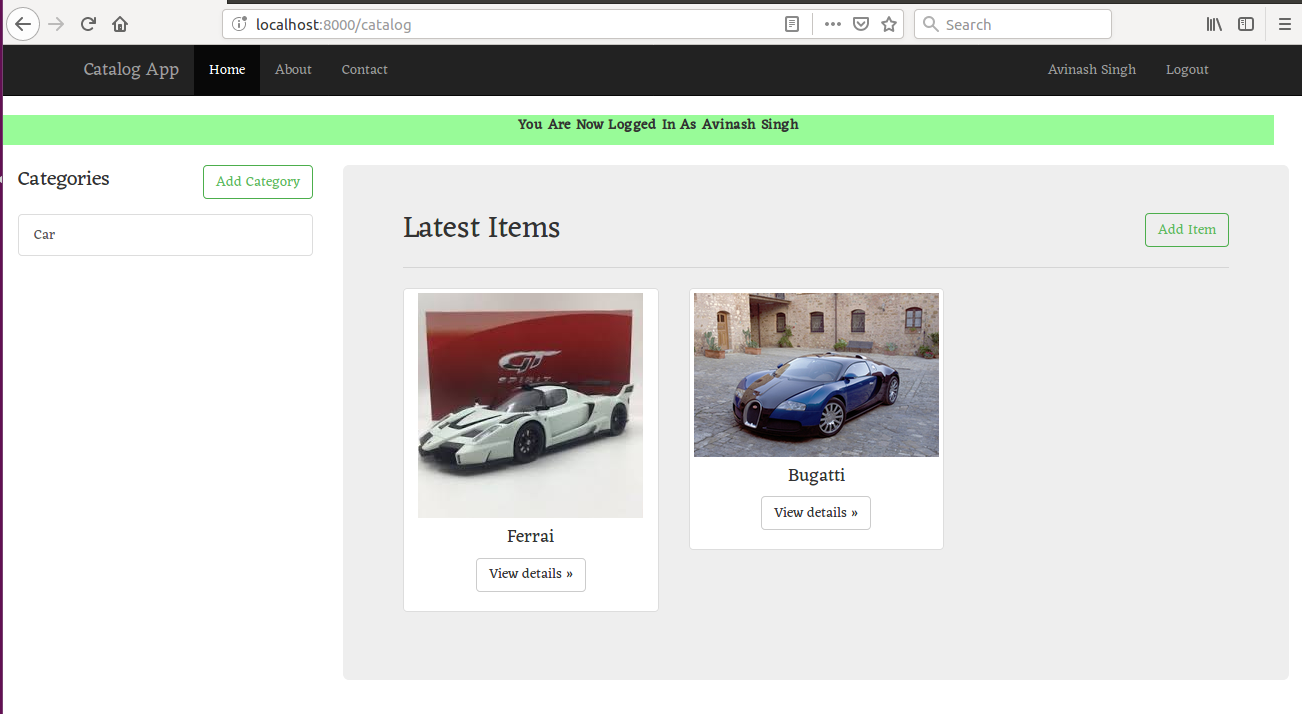Click the Bugatti car image
The height and width of the screenshot is (714, 1302).
(816, 375)
